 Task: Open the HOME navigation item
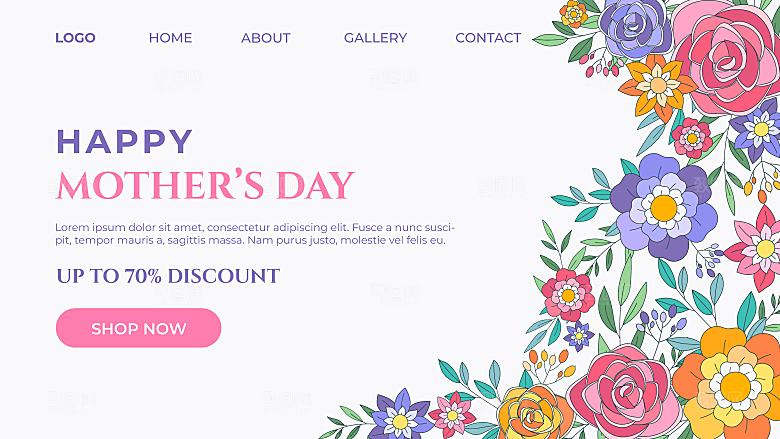coord(170,38)
